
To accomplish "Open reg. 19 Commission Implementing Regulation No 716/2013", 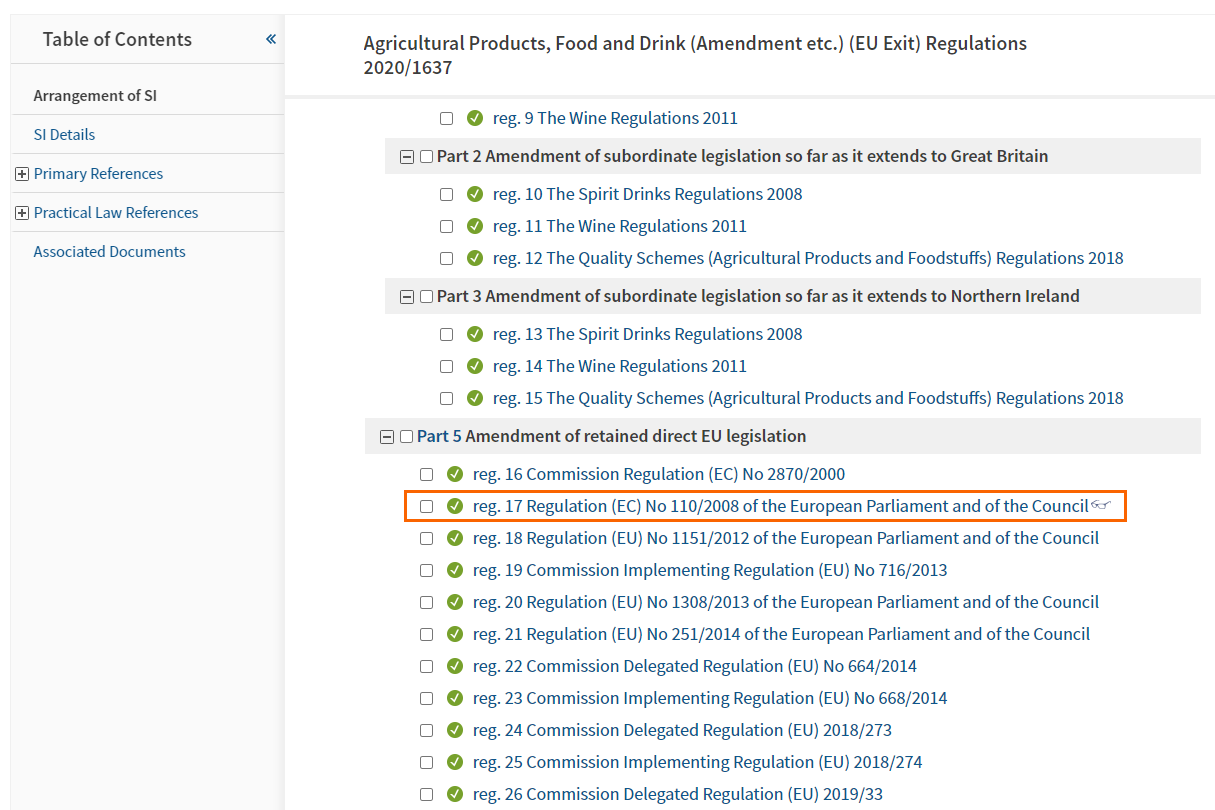I will (x=710, y=570).
